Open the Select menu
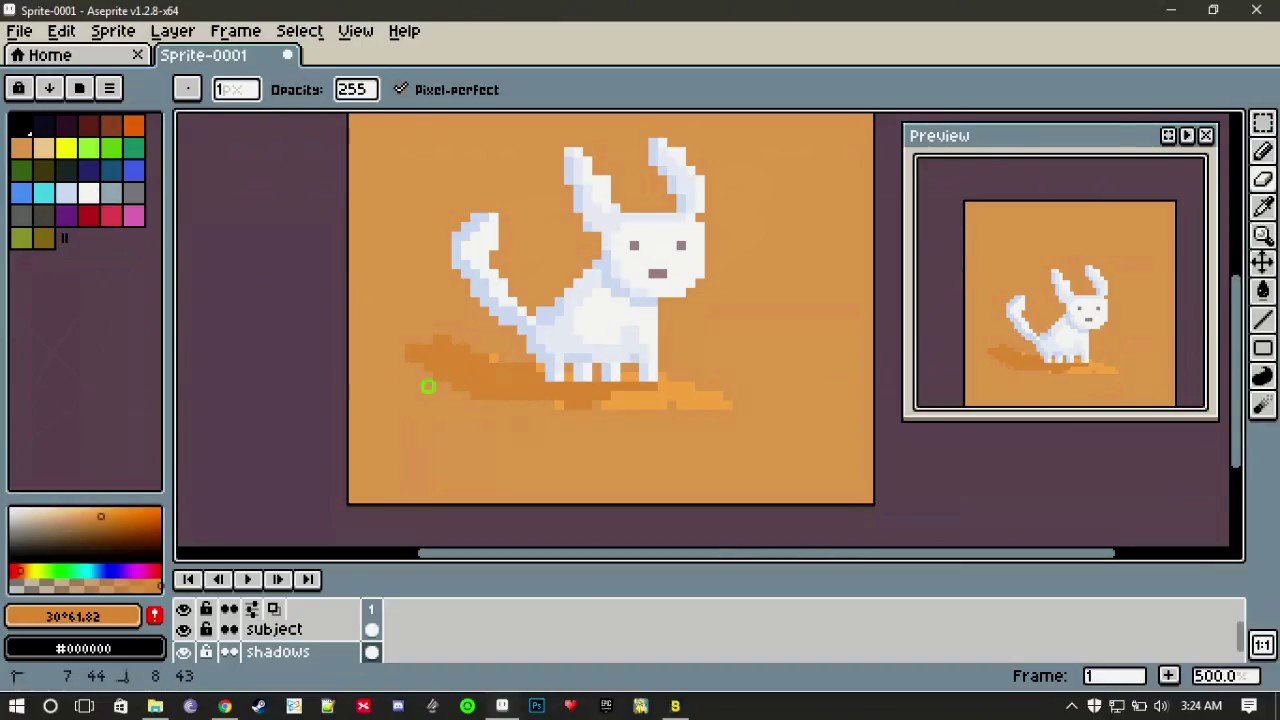 coord(299,31)
